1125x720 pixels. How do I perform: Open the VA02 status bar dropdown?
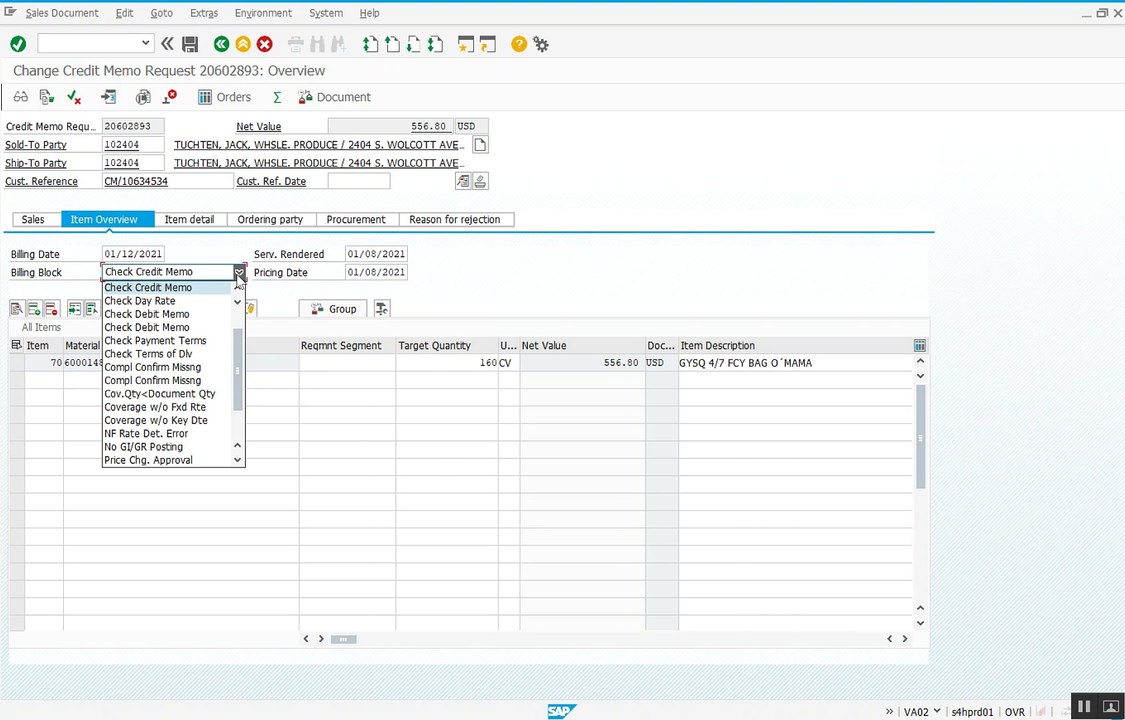[936, 711]
